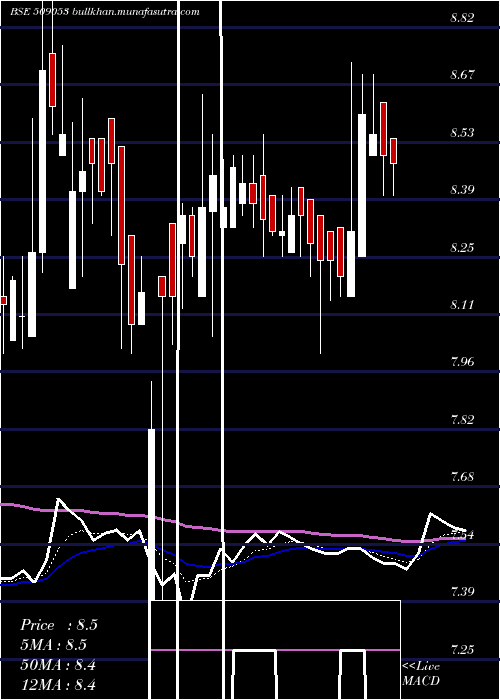Click the 7.96 price axis label
The width and height of the screenshot is (500, 700).
[462, 362]
